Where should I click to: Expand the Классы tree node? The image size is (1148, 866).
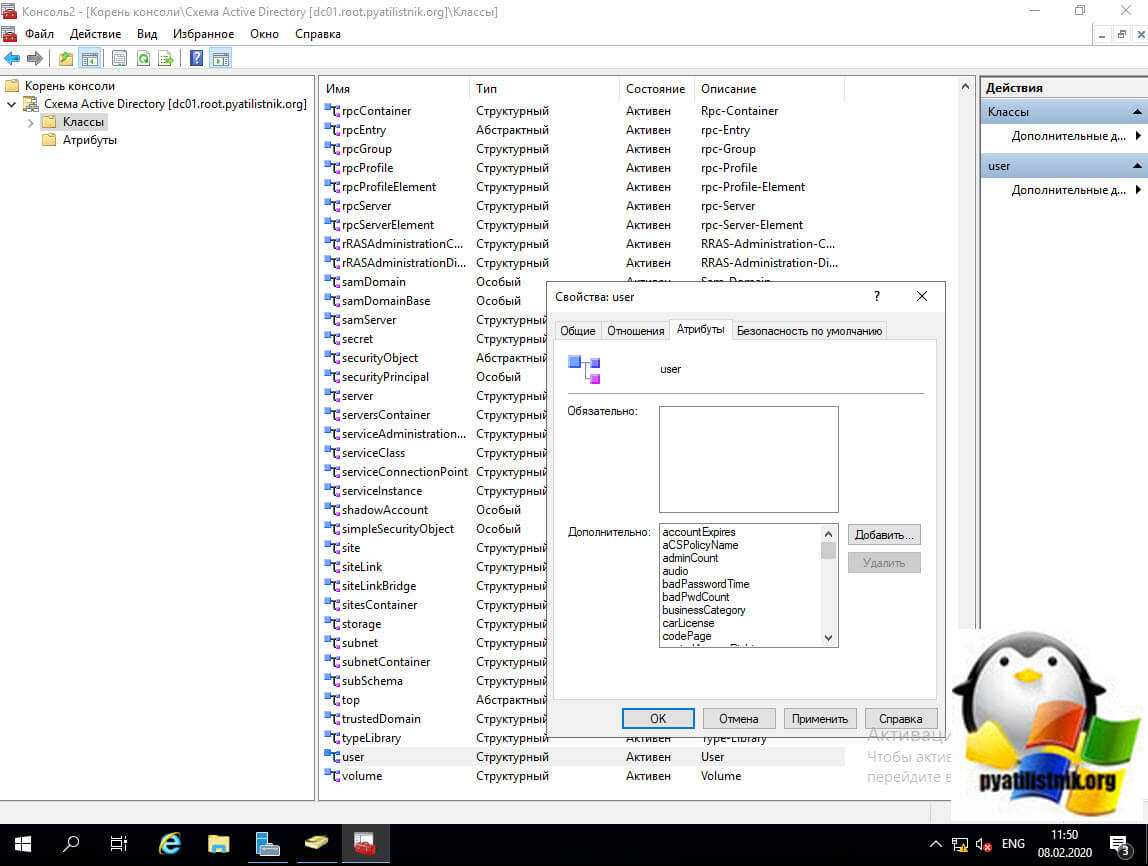click(30, 123)
